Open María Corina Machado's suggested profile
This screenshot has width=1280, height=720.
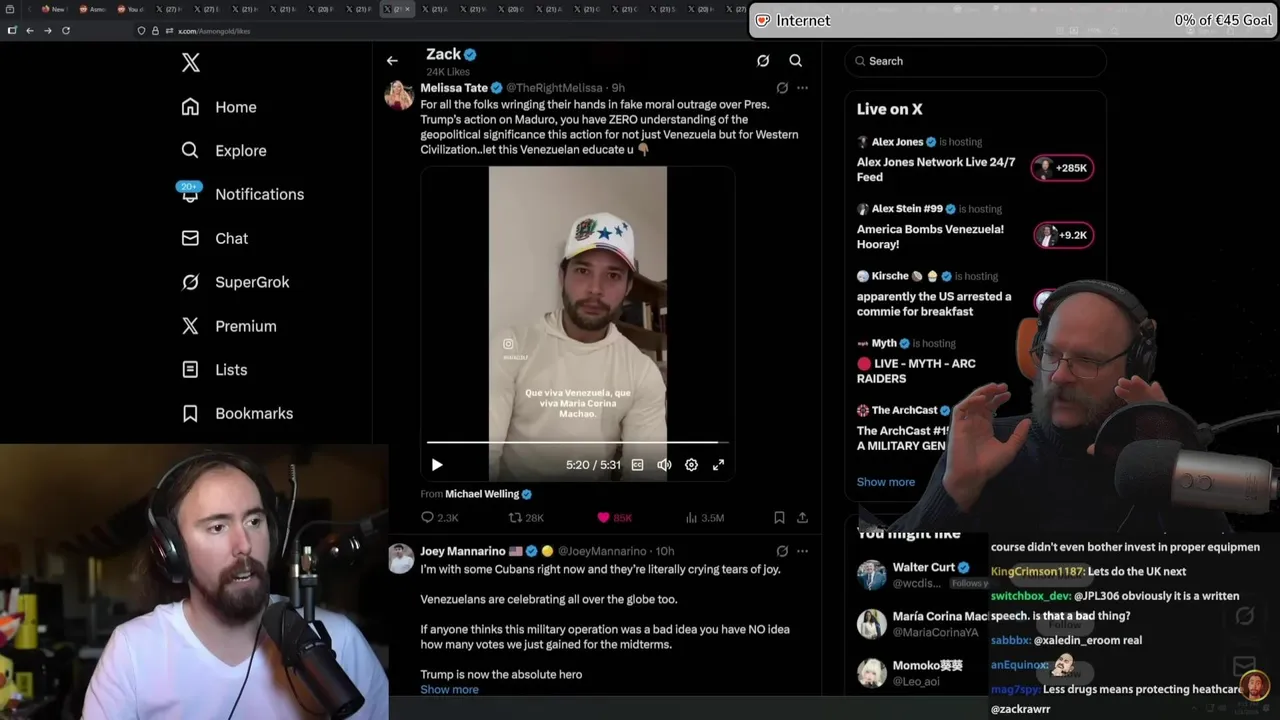point(923,624)
